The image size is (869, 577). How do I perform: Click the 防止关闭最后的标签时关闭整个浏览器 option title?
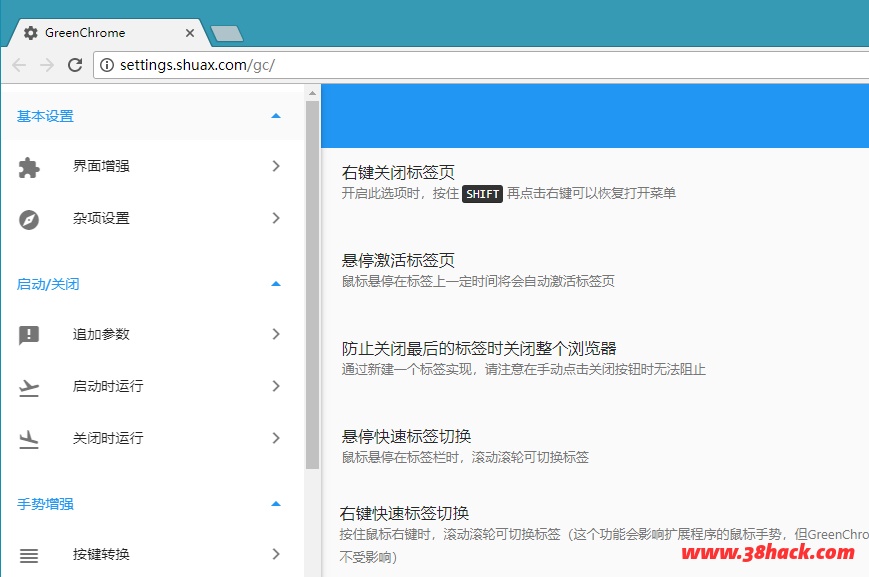(x=479, y=349)
